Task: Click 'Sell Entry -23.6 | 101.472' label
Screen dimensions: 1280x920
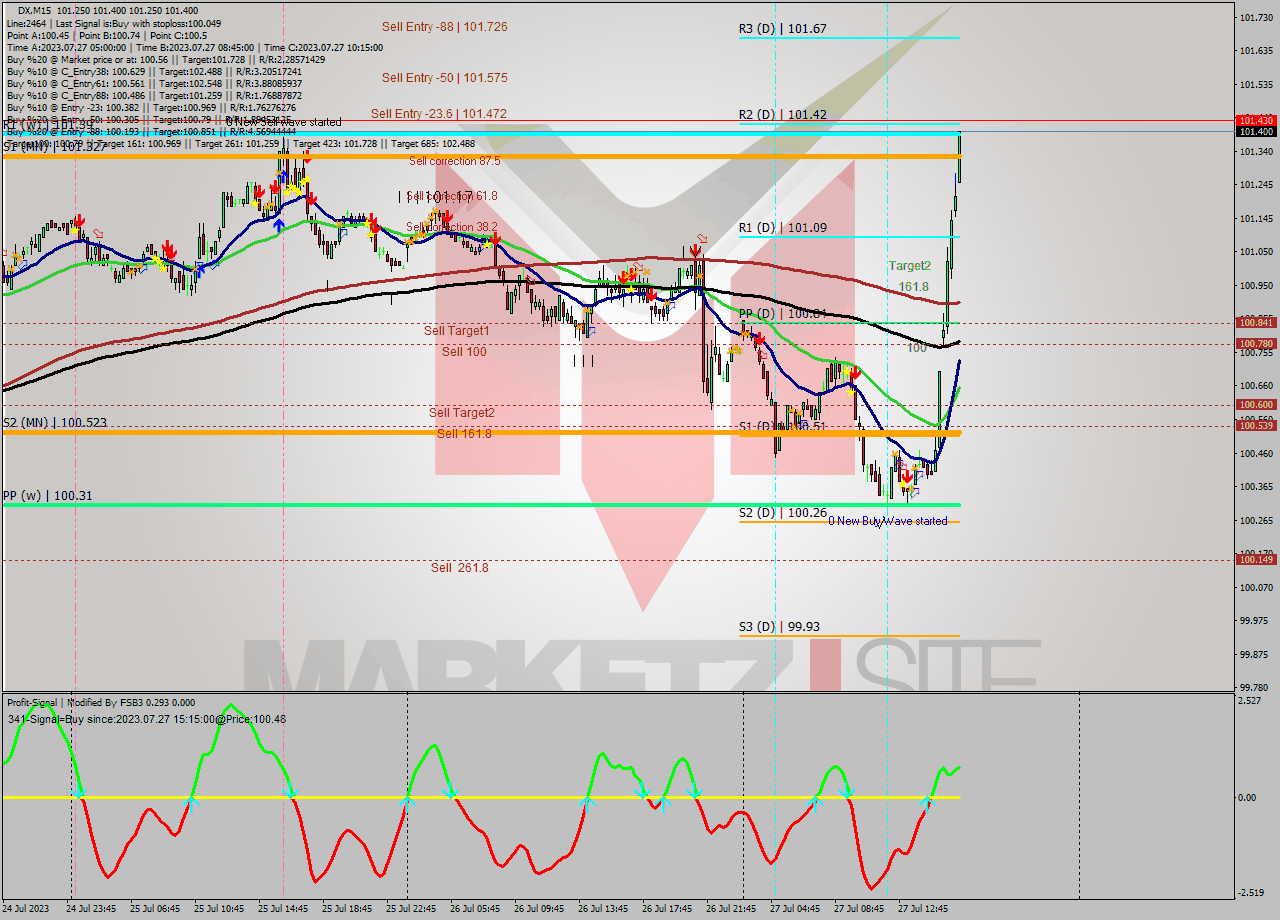Action: coord(439,114)
